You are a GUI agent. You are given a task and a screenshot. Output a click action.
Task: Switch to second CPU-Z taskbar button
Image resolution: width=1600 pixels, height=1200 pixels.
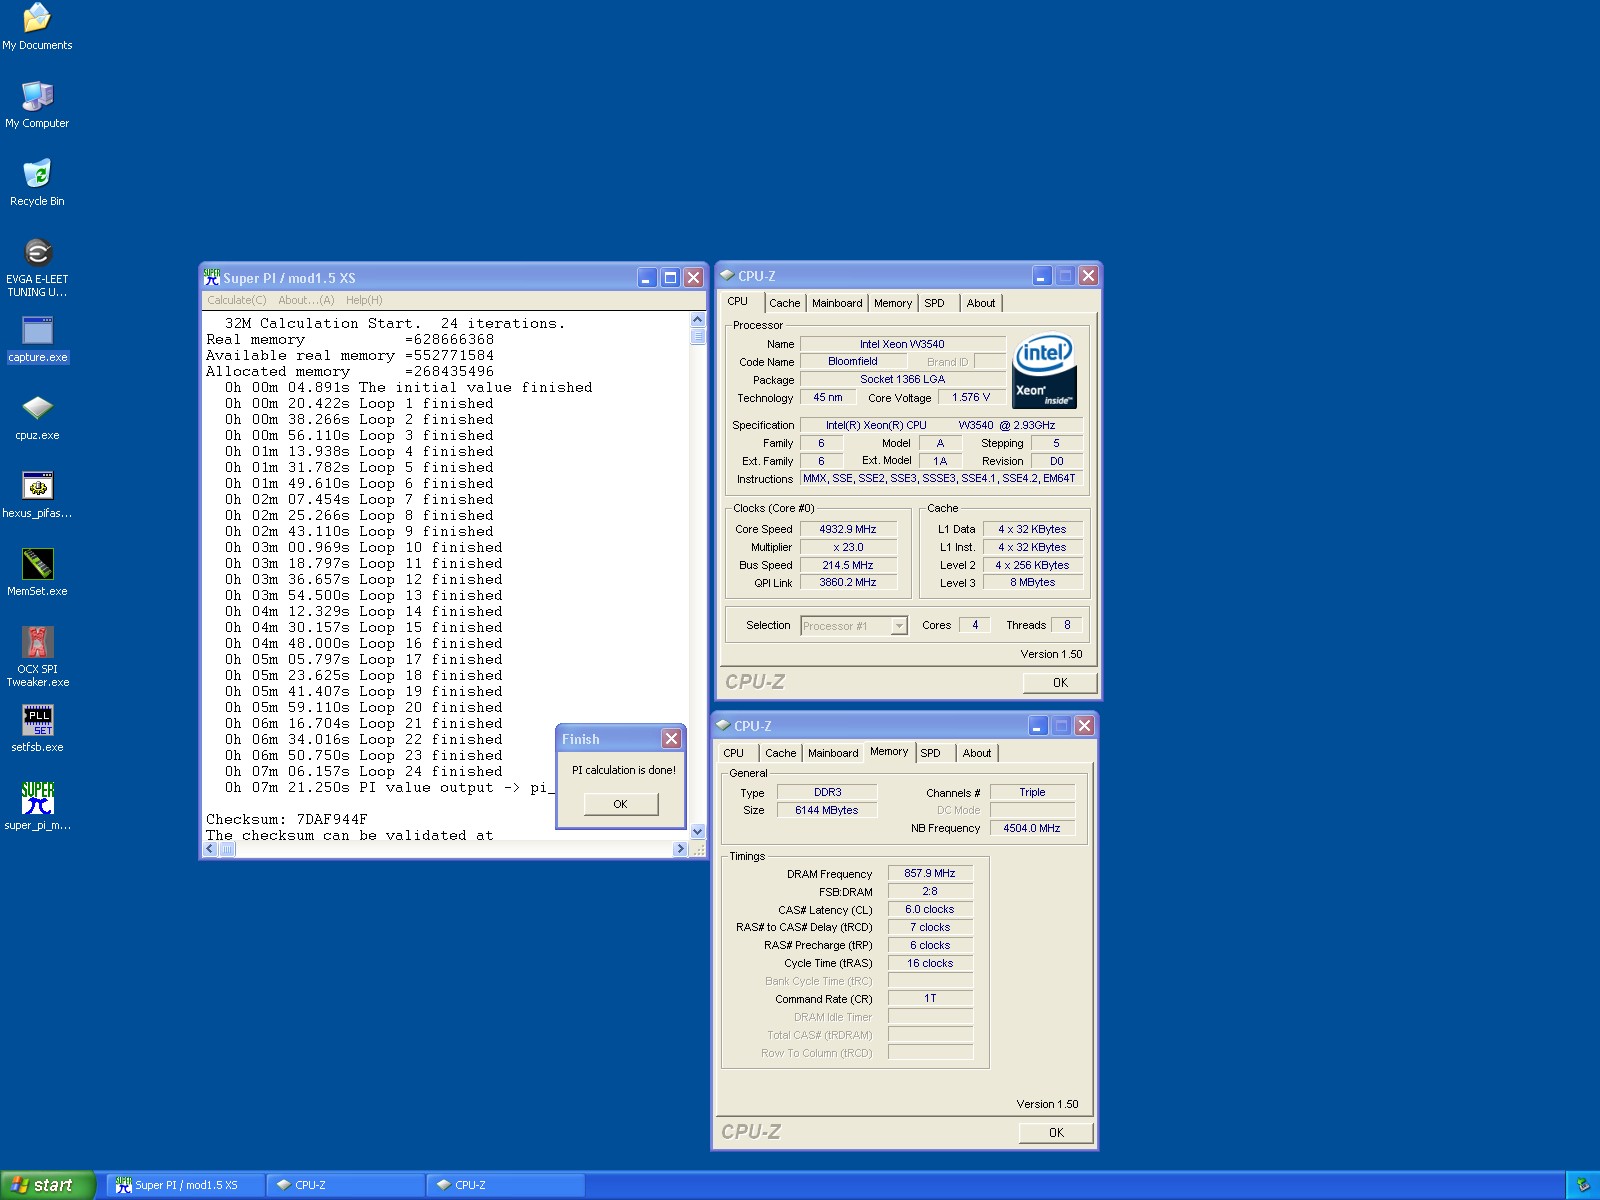506,1185
